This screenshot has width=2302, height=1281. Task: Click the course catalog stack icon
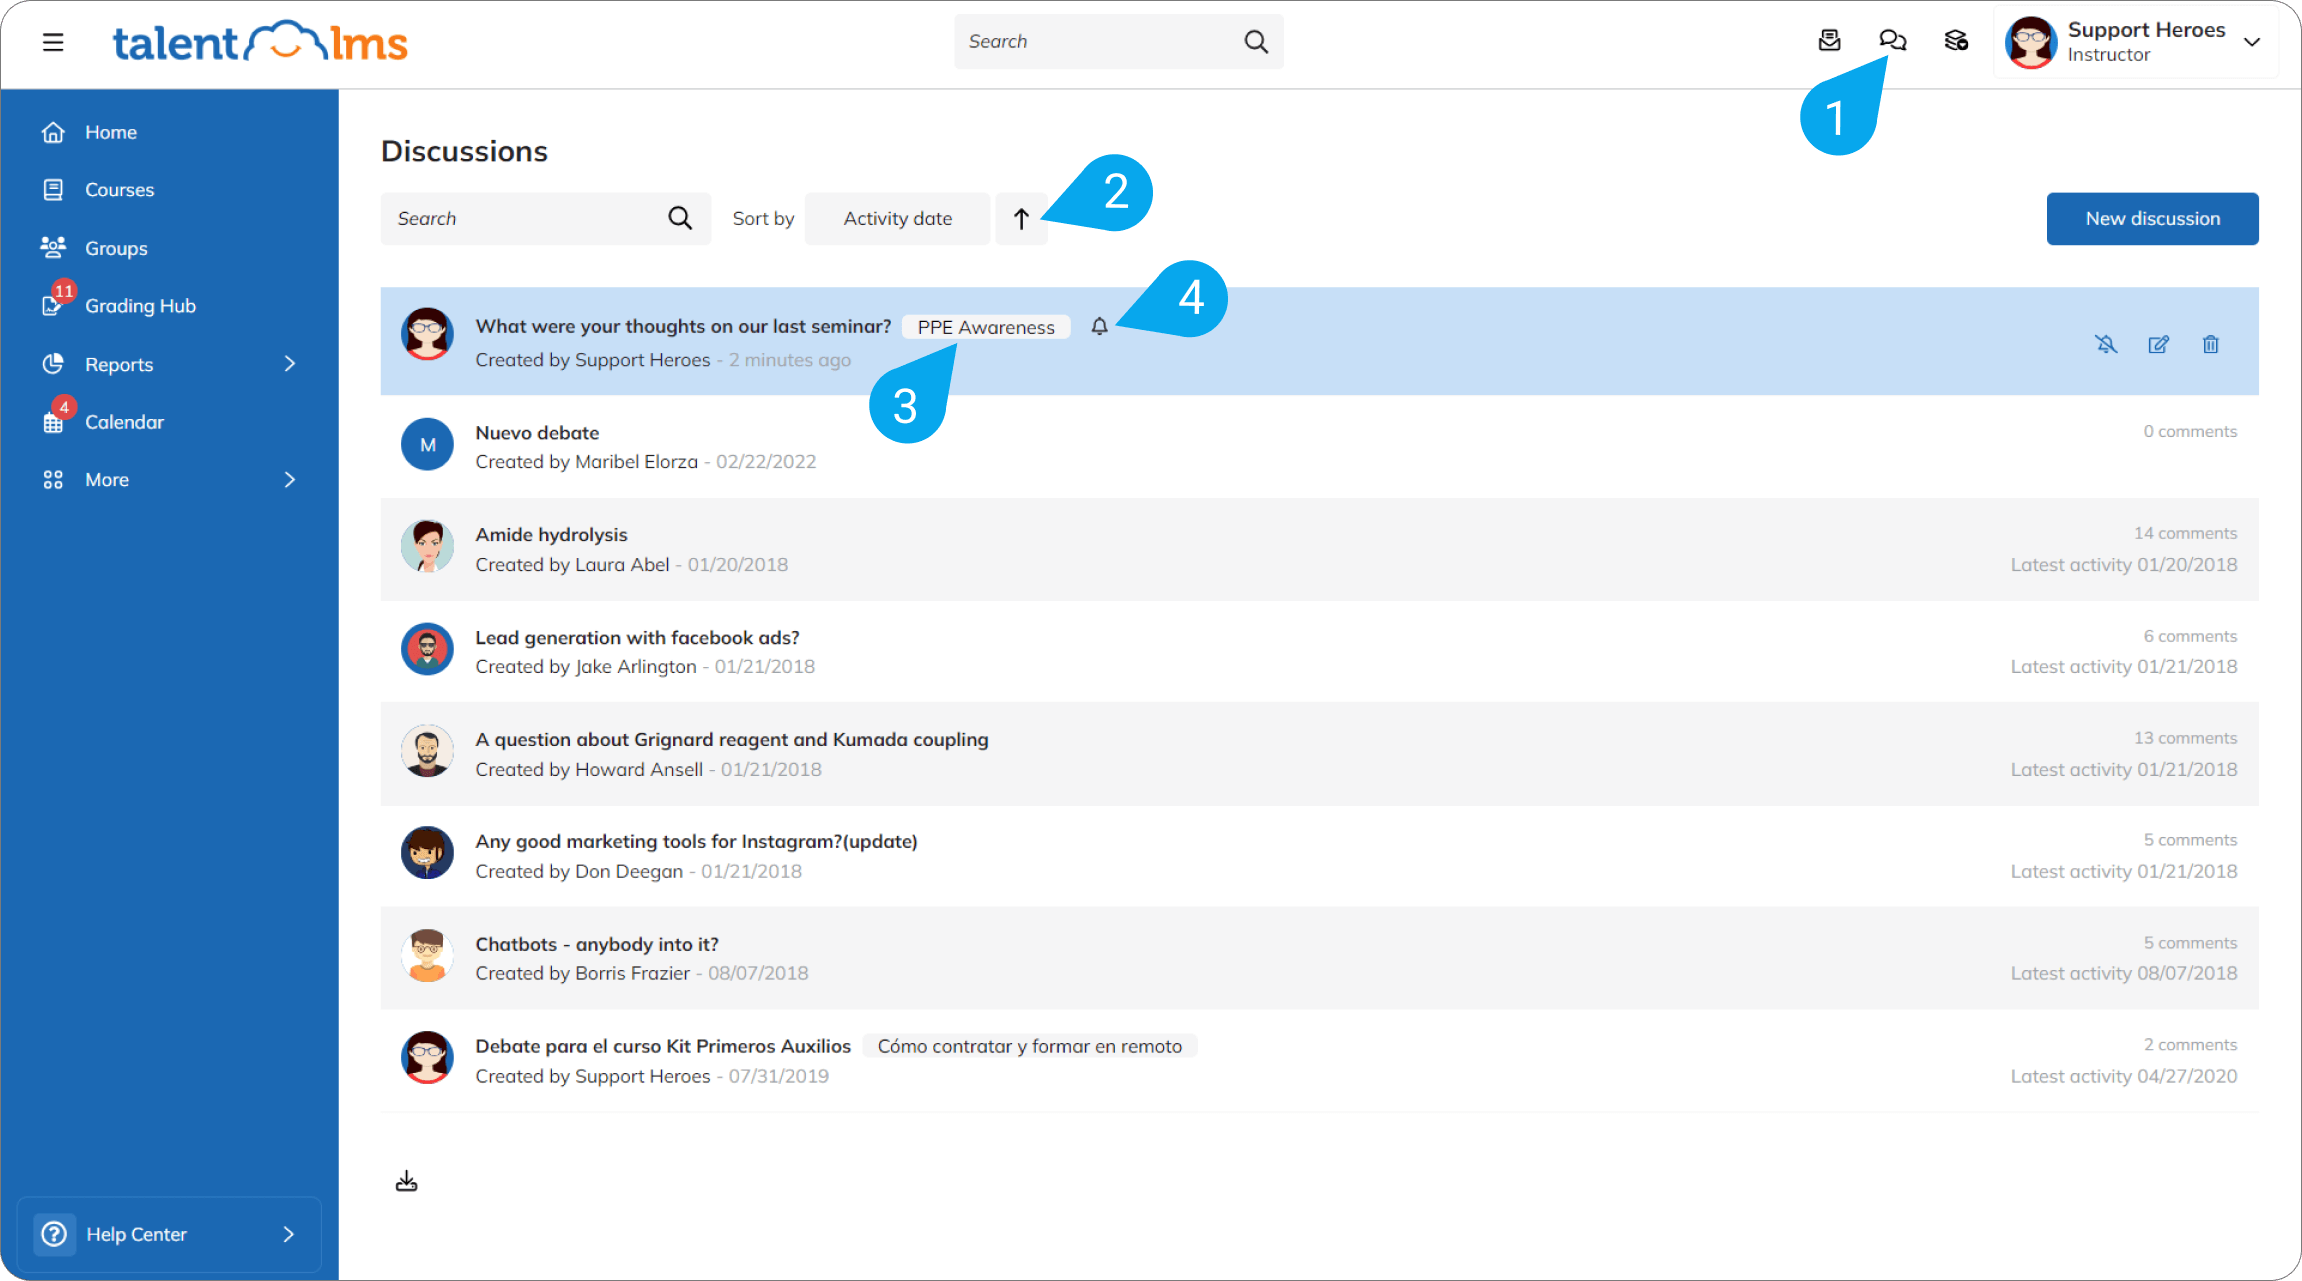1956,41
